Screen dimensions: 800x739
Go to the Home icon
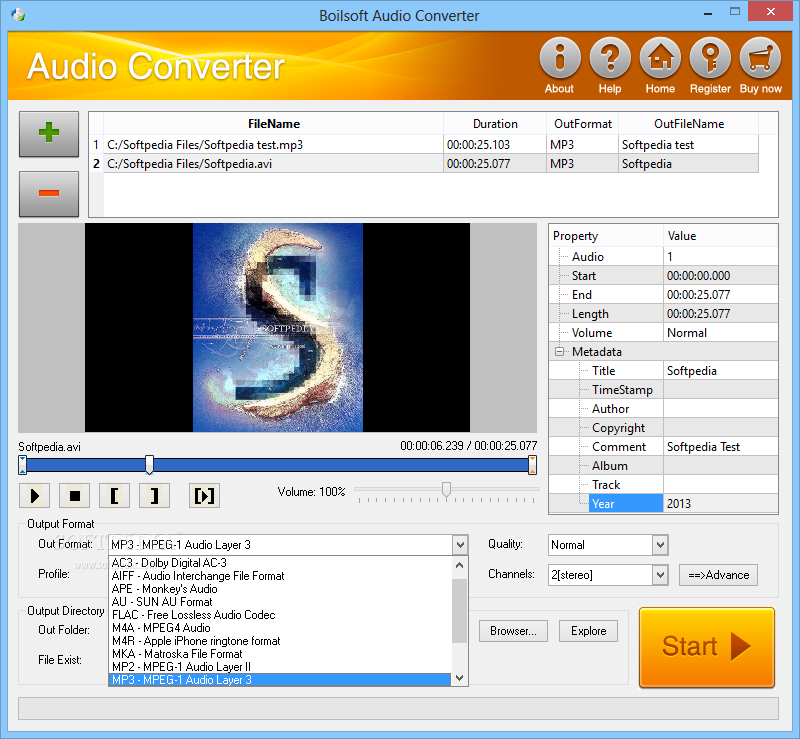(660, 57)
